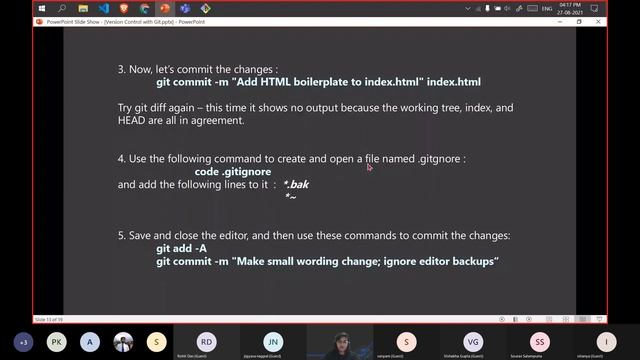Click the 'git add -A' command text

tap(181, 248)
